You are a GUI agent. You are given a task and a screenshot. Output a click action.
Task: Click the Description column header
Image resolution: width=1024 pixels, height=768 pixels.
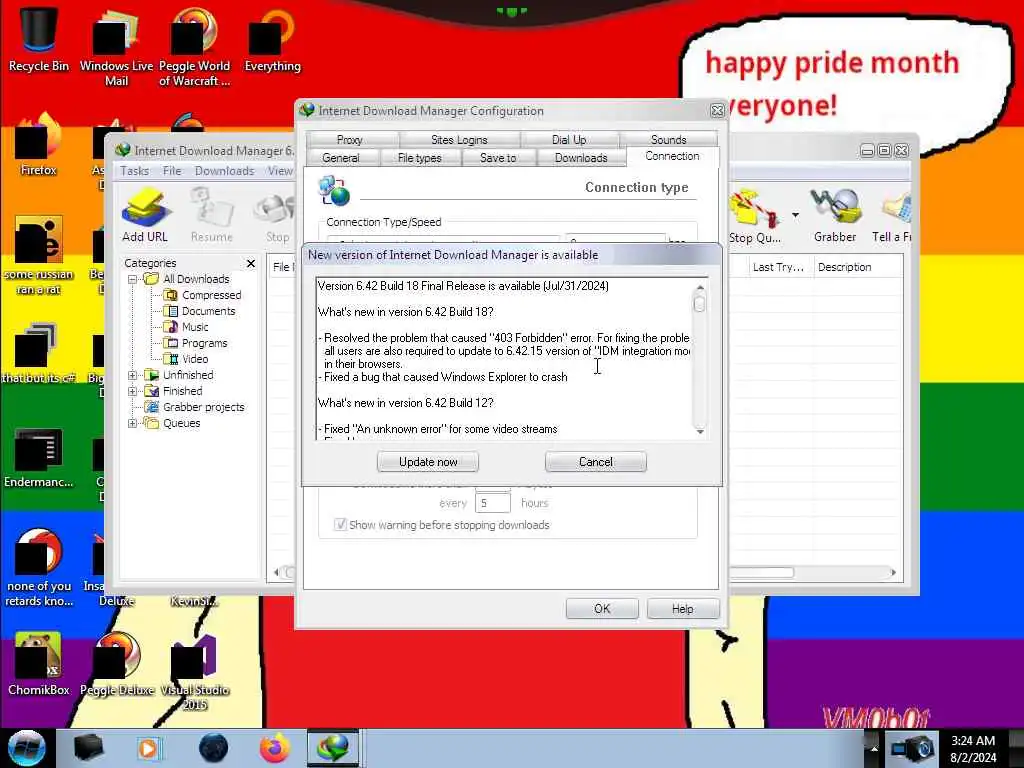click(858, 267)
